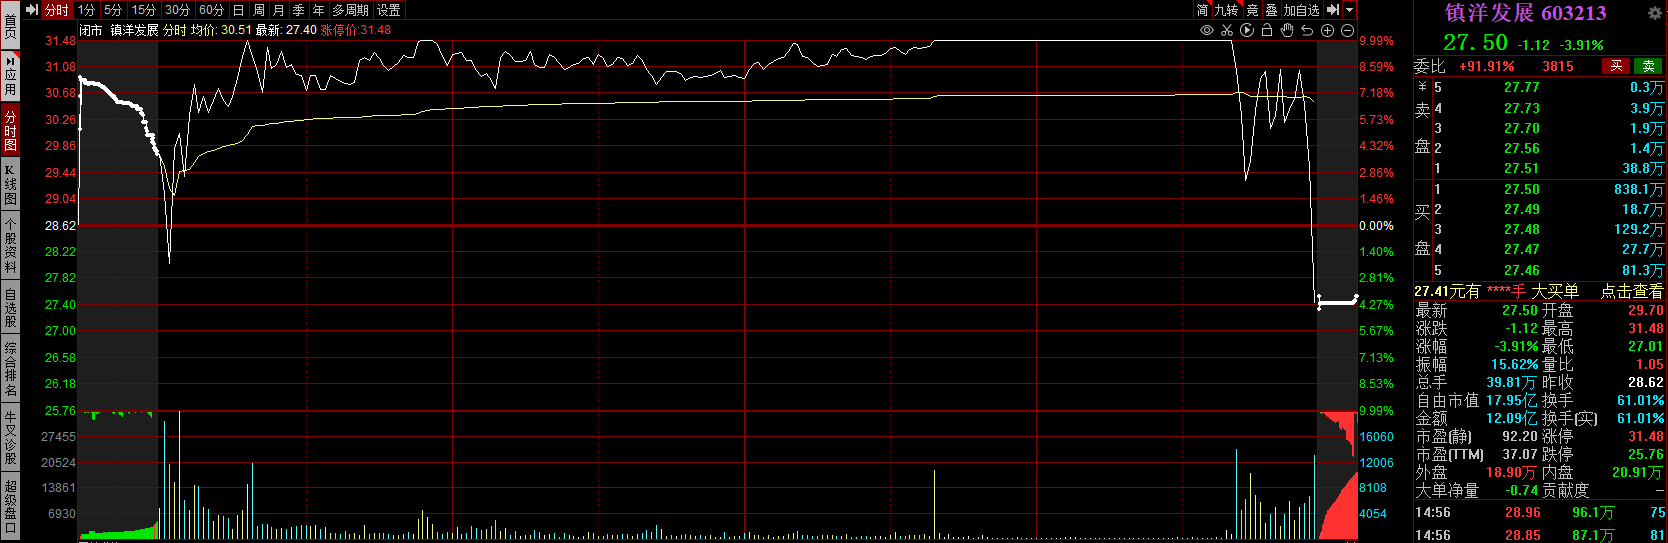This screenshot has width=1668, height=543.
Task: Open the 首页 home sidebar tab
Action: coord(10,25)
